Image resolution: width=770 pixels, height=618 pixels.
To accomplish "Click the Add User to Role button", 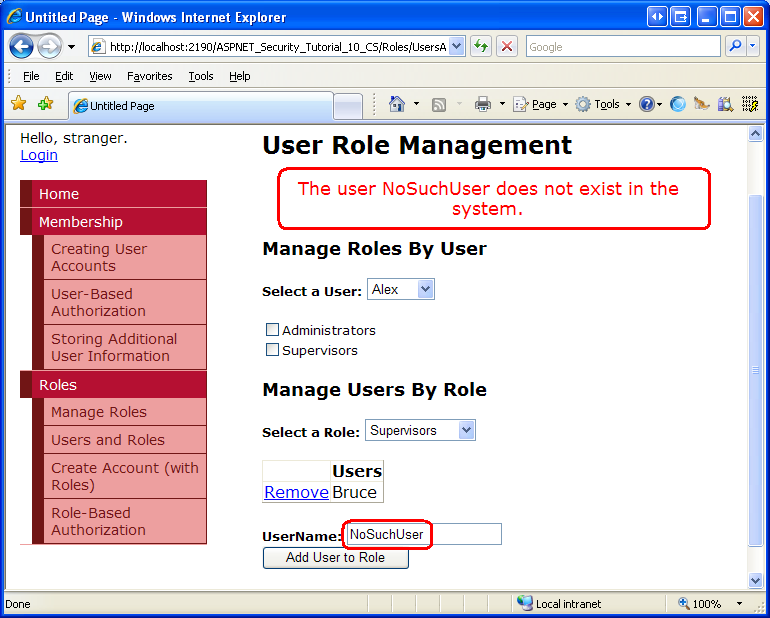I will 335,557.
